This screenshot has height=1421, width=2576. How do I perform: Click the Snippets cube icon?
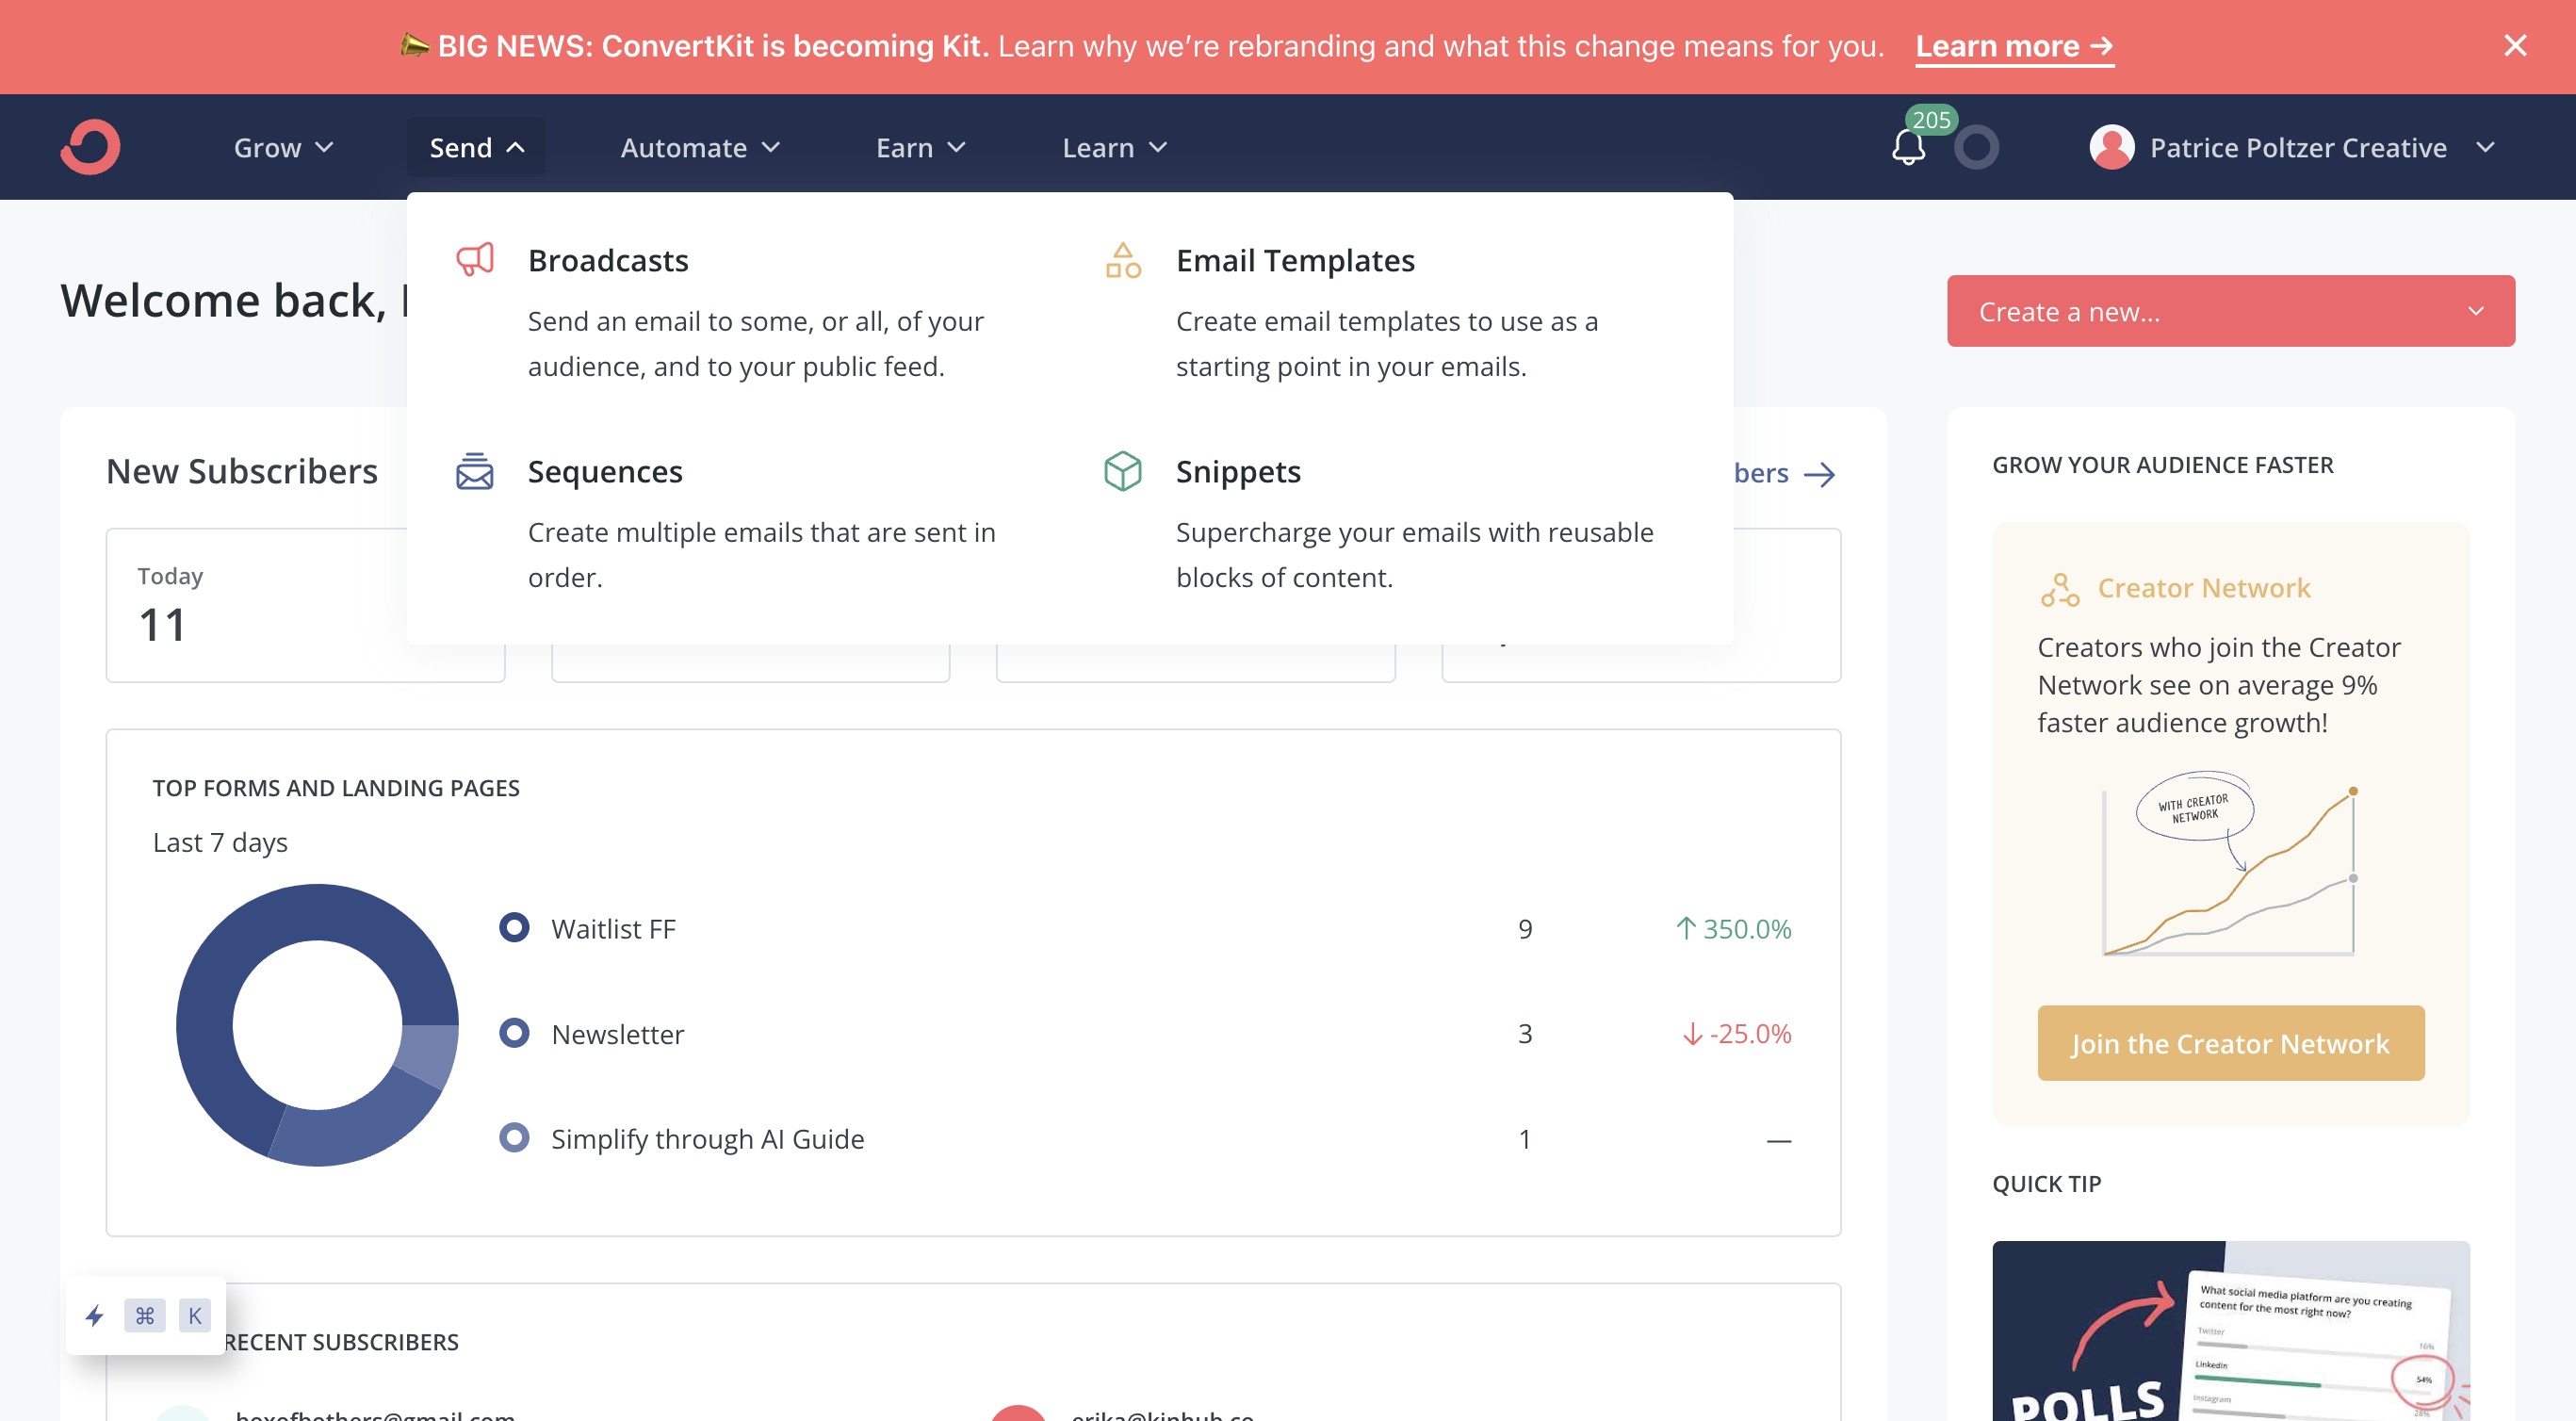coord(1123,471)
